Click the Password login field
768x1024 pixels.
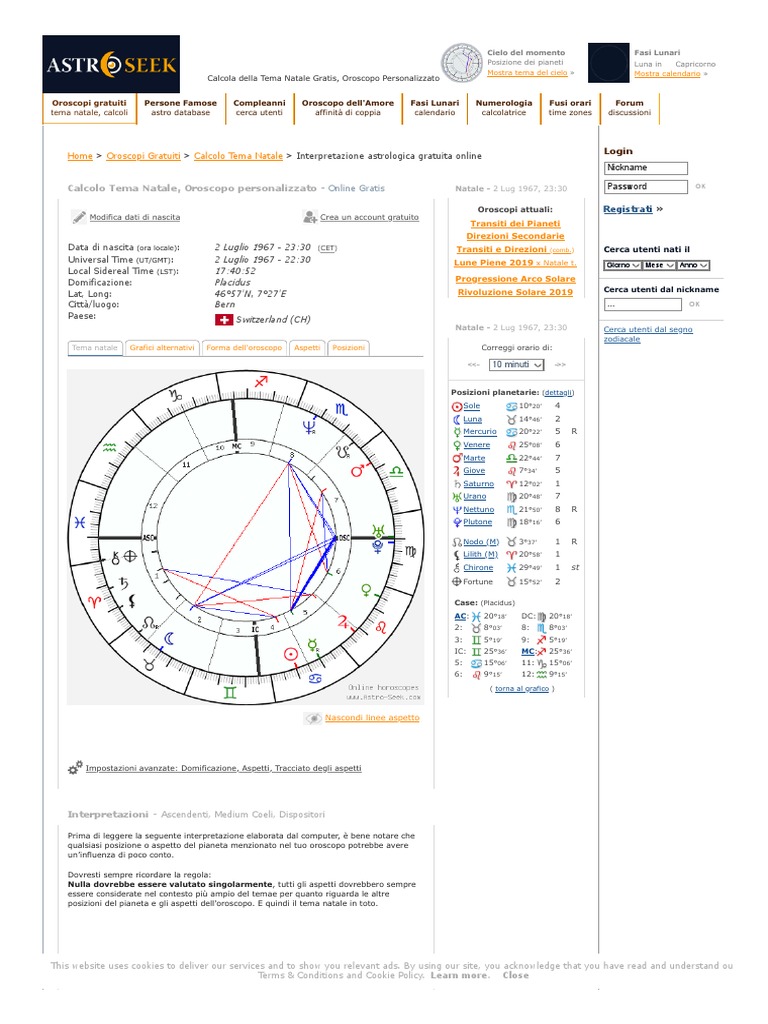[645, 187]
